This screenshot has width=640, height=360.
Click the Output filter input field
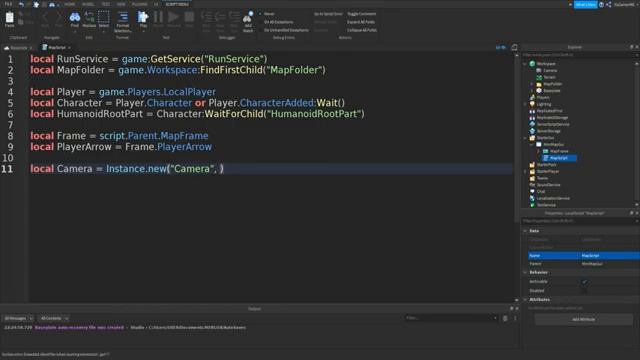[451, 318]
